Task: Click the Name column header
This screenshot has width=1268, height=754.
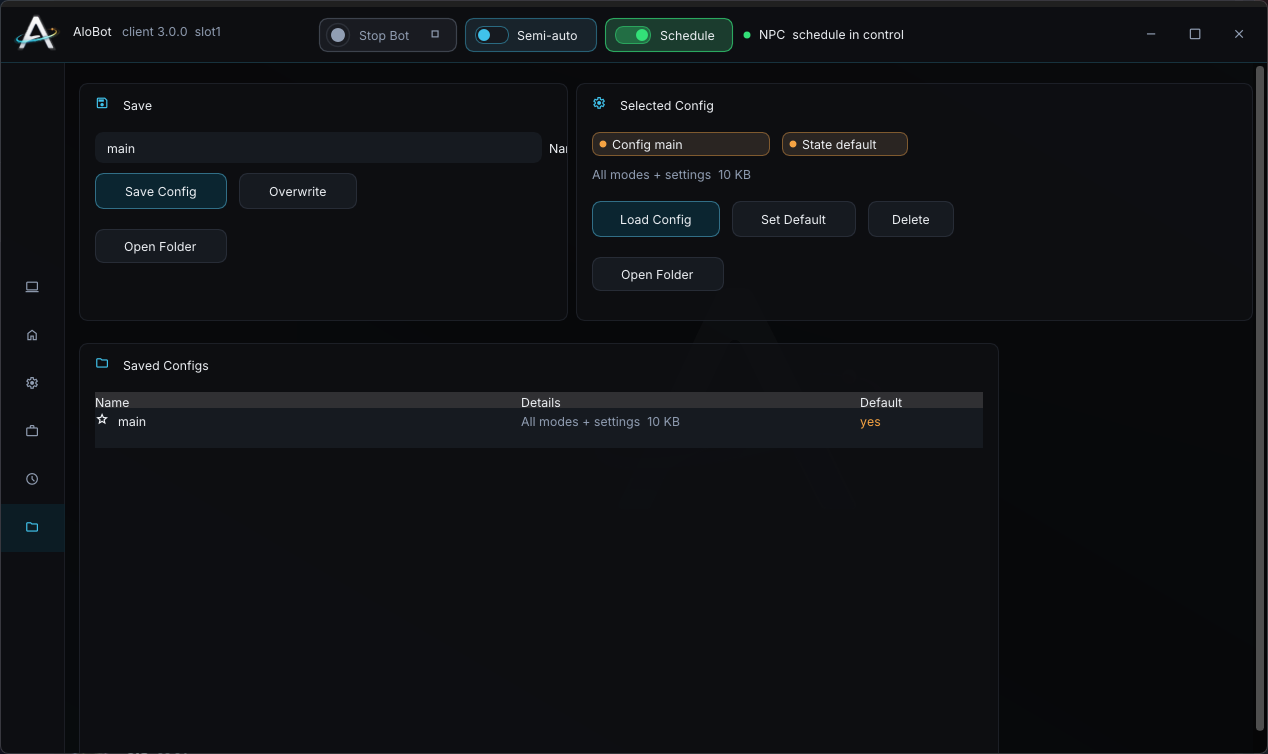Action: click(112, 402)
